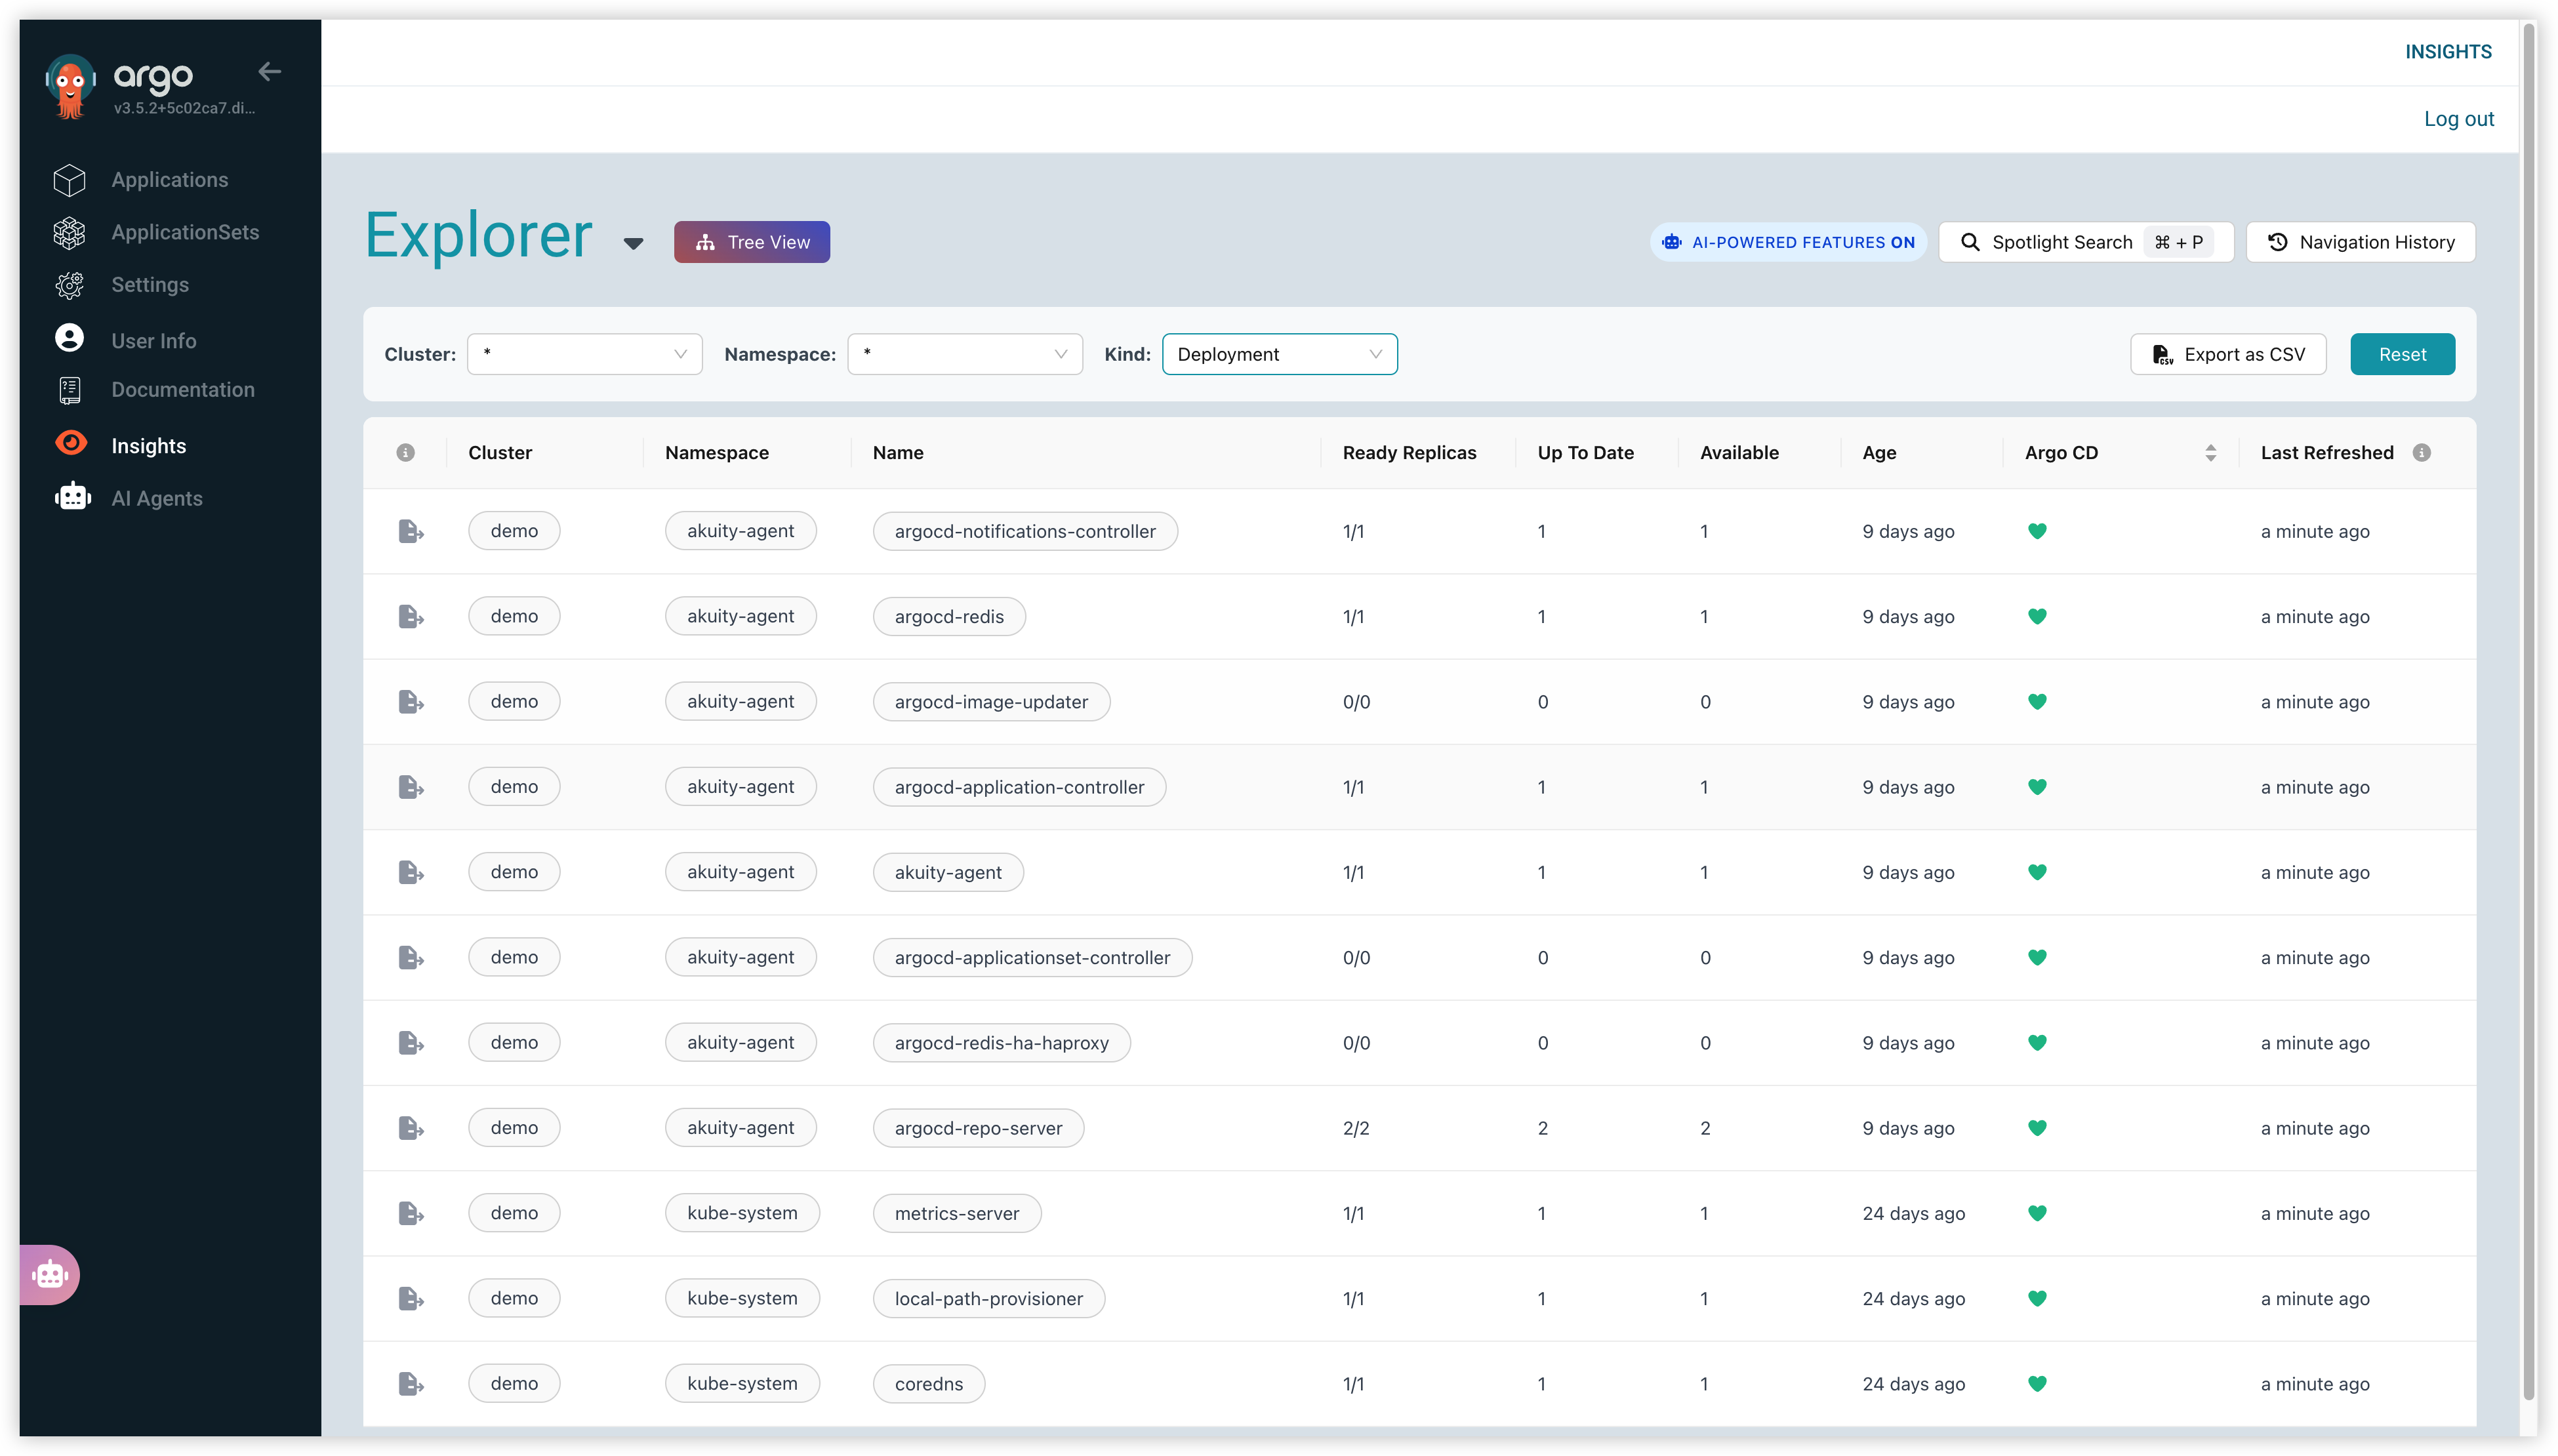Open Spotlight Search
The width and height of the screenshot is (2558, 1456).
pyautogui.click(x=2086, y=242)
